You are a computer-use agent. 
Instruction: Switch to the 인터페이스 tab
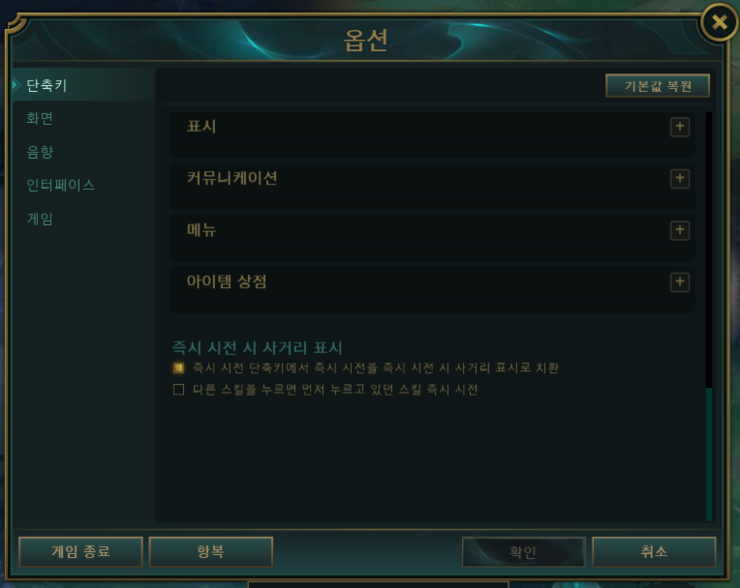[x=60, y=185]
